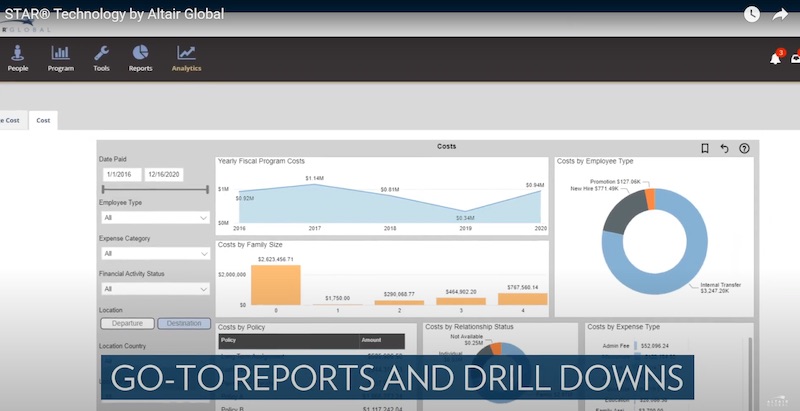
Task: Click the Date Paid range slider left handle
Action: [103, 190]
